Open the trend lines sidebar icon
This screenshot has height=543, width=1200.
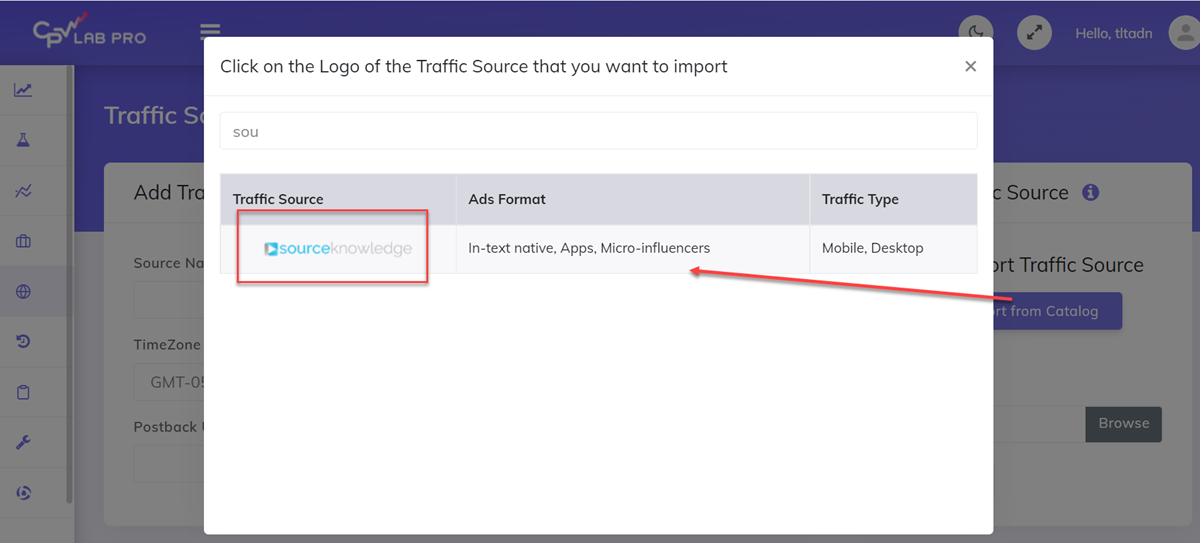pos(23,191)
